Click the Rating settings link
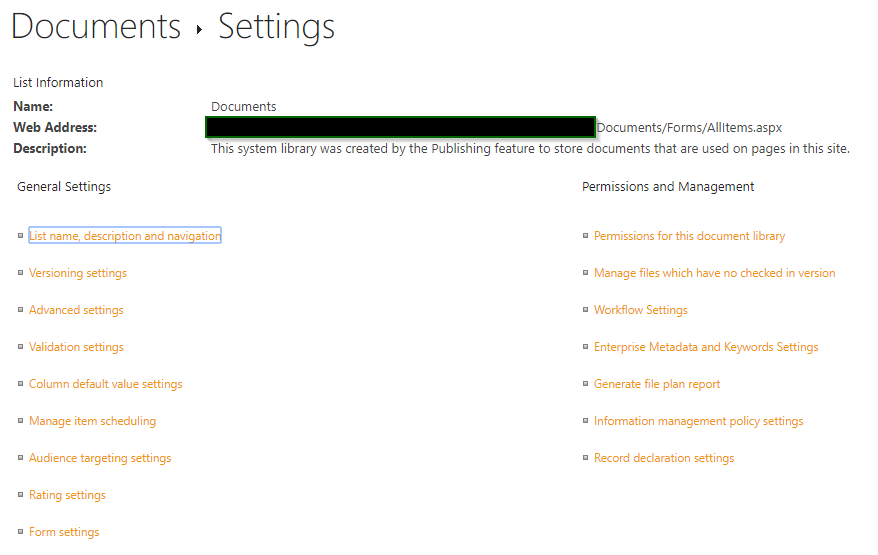This screenshot has height=555, width=878. click(67, 495)
